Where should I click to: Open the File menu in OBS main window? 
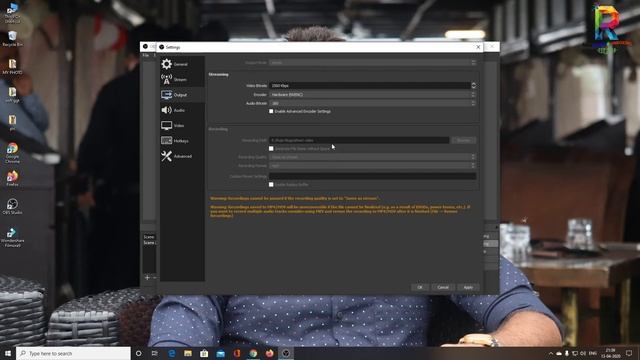146,56
